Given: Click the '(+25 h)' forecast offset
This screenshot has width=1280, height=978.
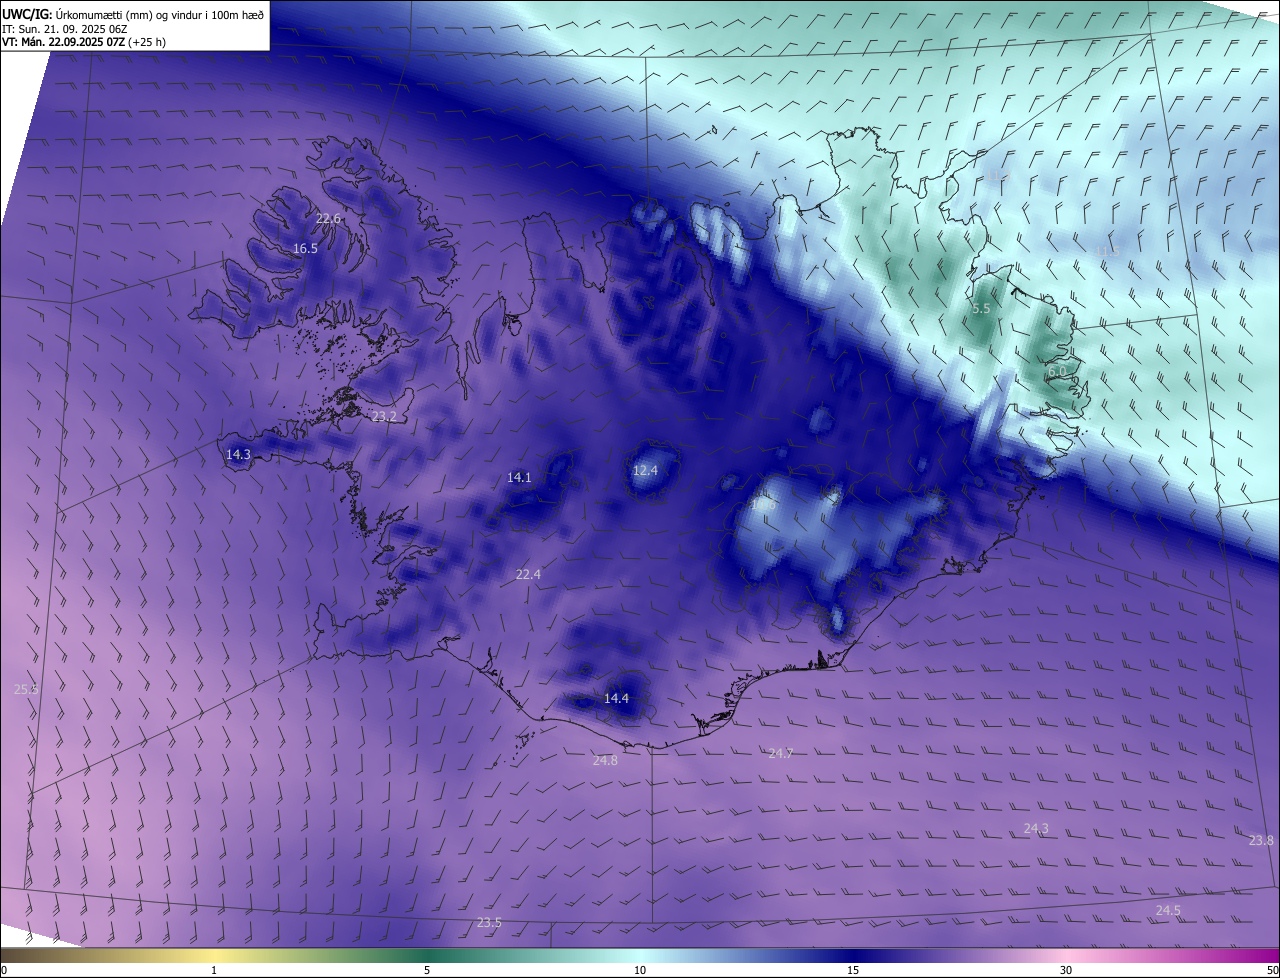Looking at the screenshot, I should coord(148,42).
